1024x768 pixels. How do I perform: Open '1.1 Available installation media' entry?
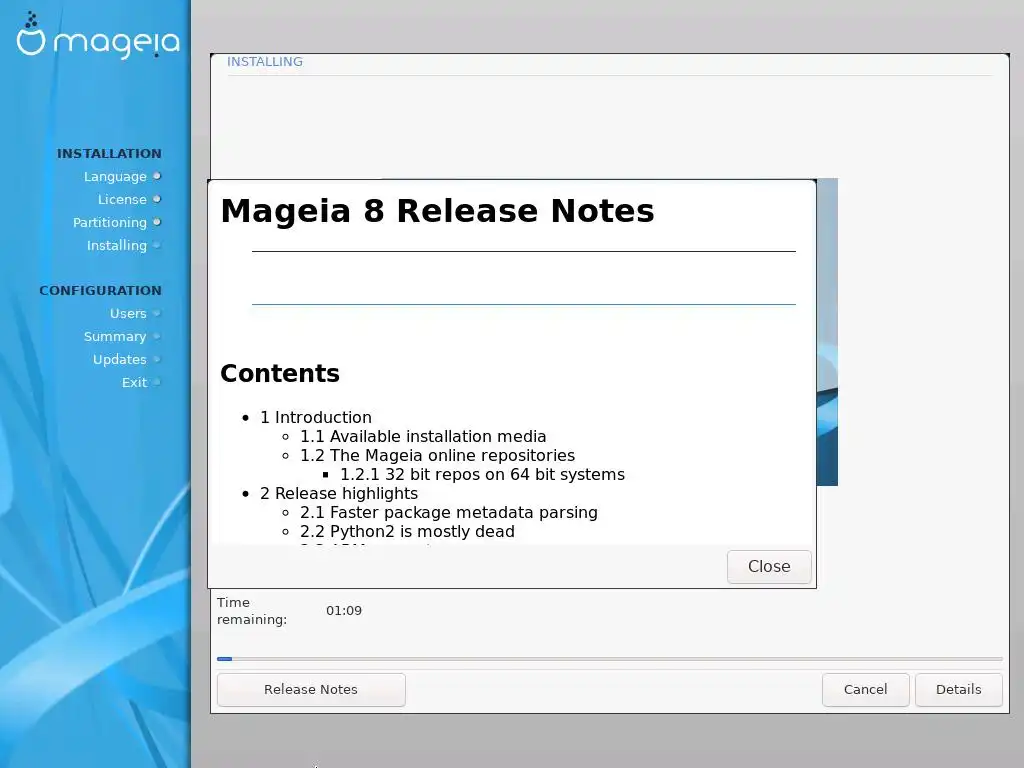point(423,436)
